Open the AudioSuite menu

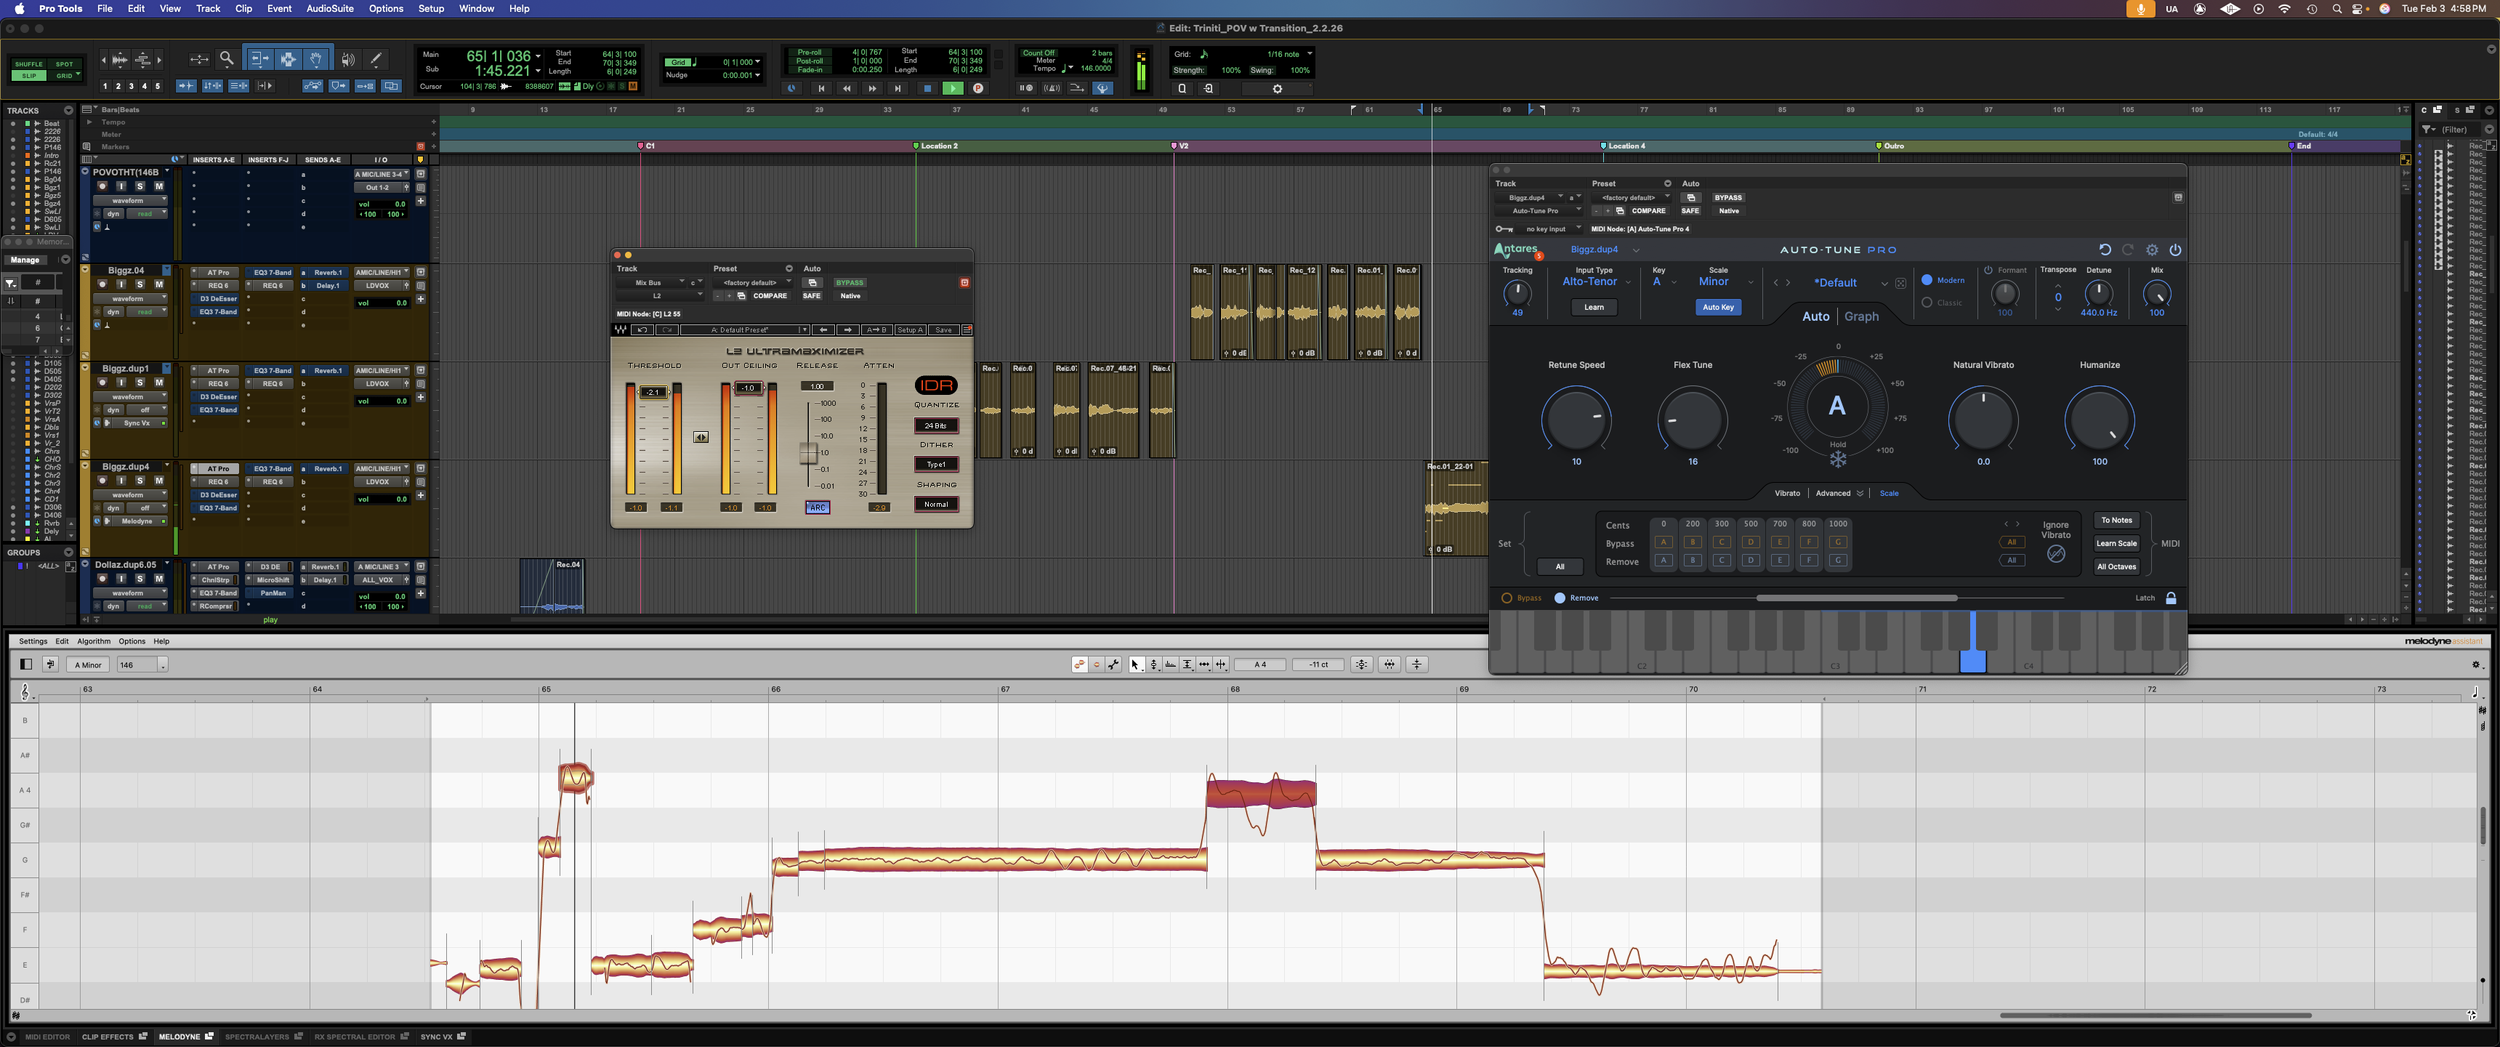(x=330, y=8)
